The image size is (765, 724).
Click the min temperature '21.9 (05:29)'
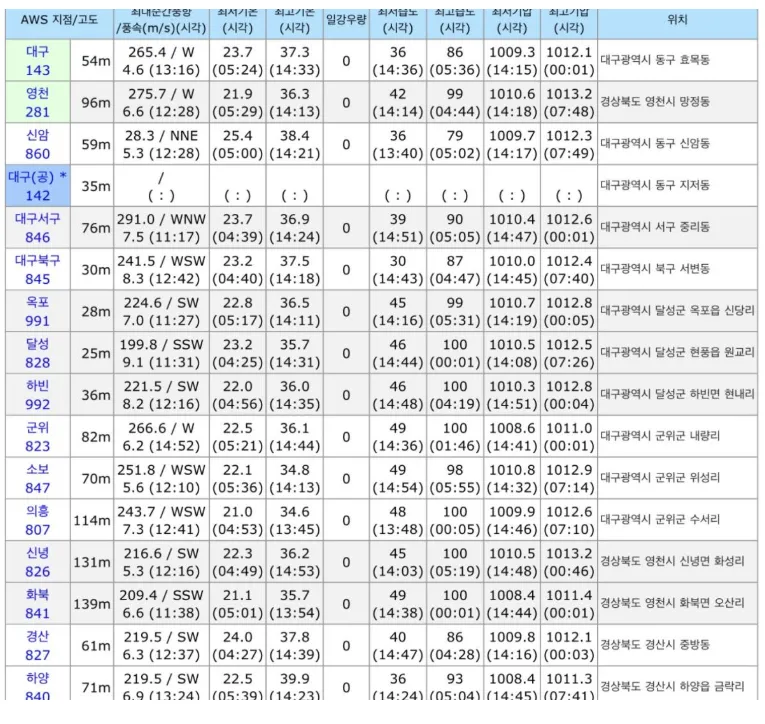pyautogui.click(x=238, y=102)
